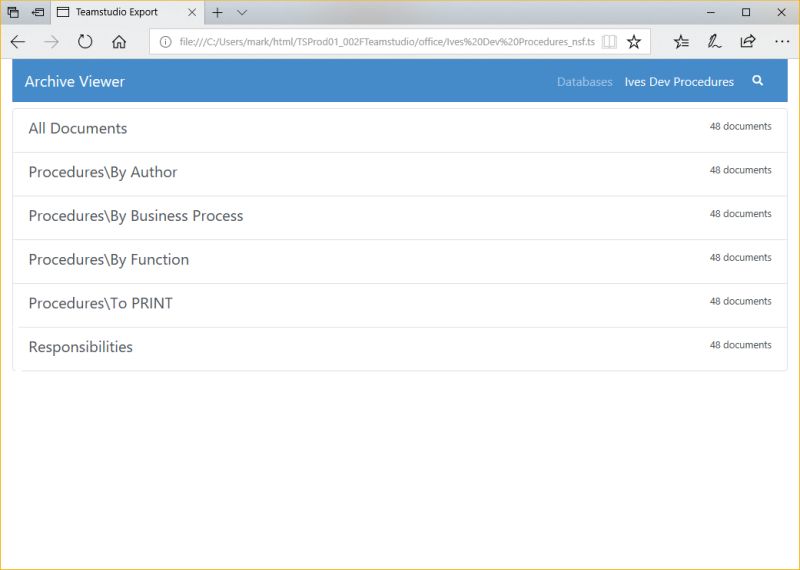Open the All Documents view
This screenshot has height=570, width=800.
pyautogui.click(x=400, y=130)
